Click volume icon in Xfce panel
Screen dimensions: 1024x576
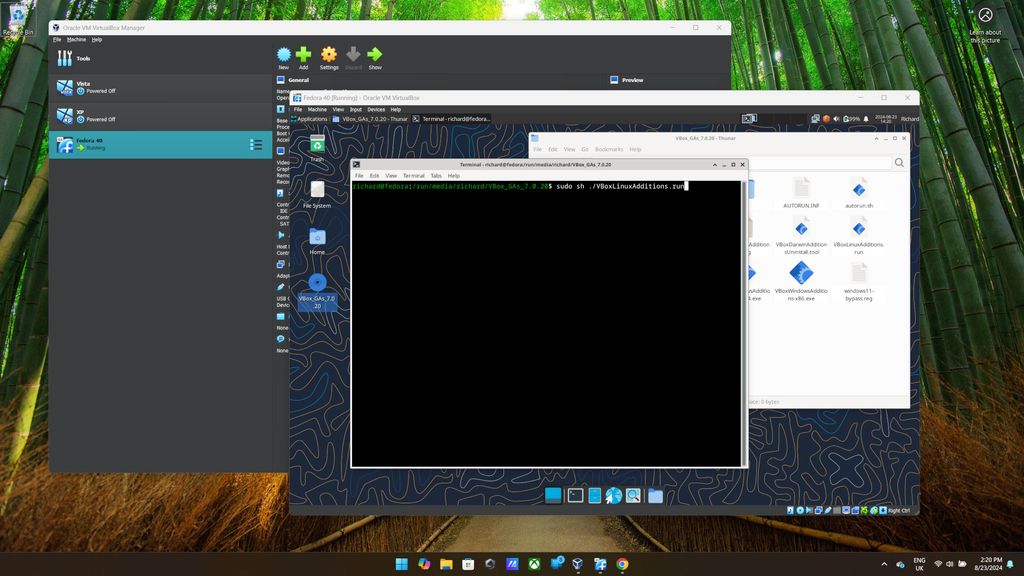[x=836, y=119]
